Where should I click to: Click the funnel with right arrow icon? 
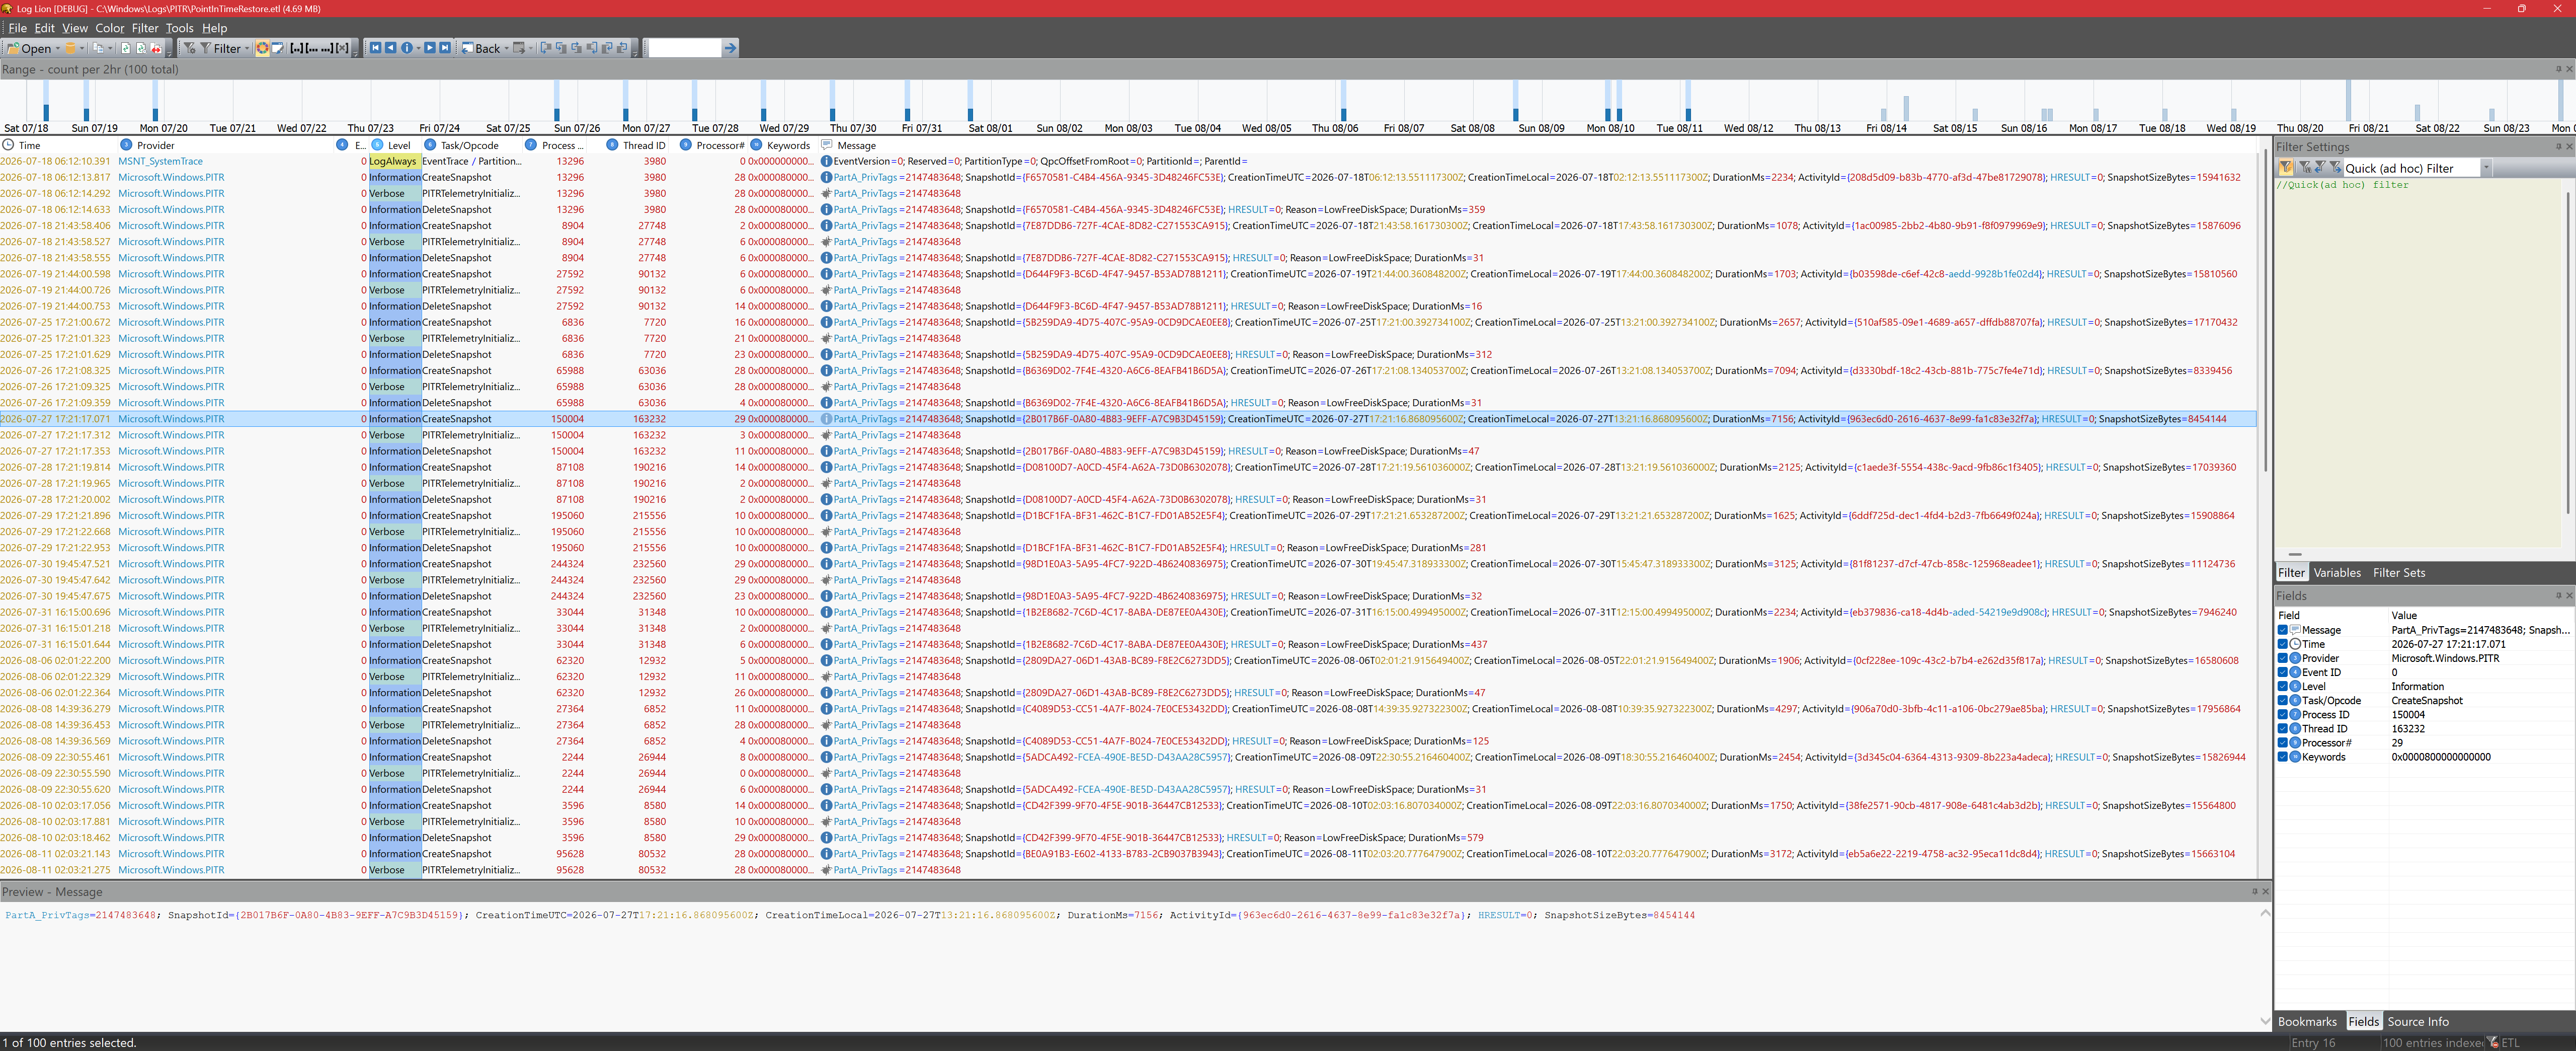pos(2336,168)
